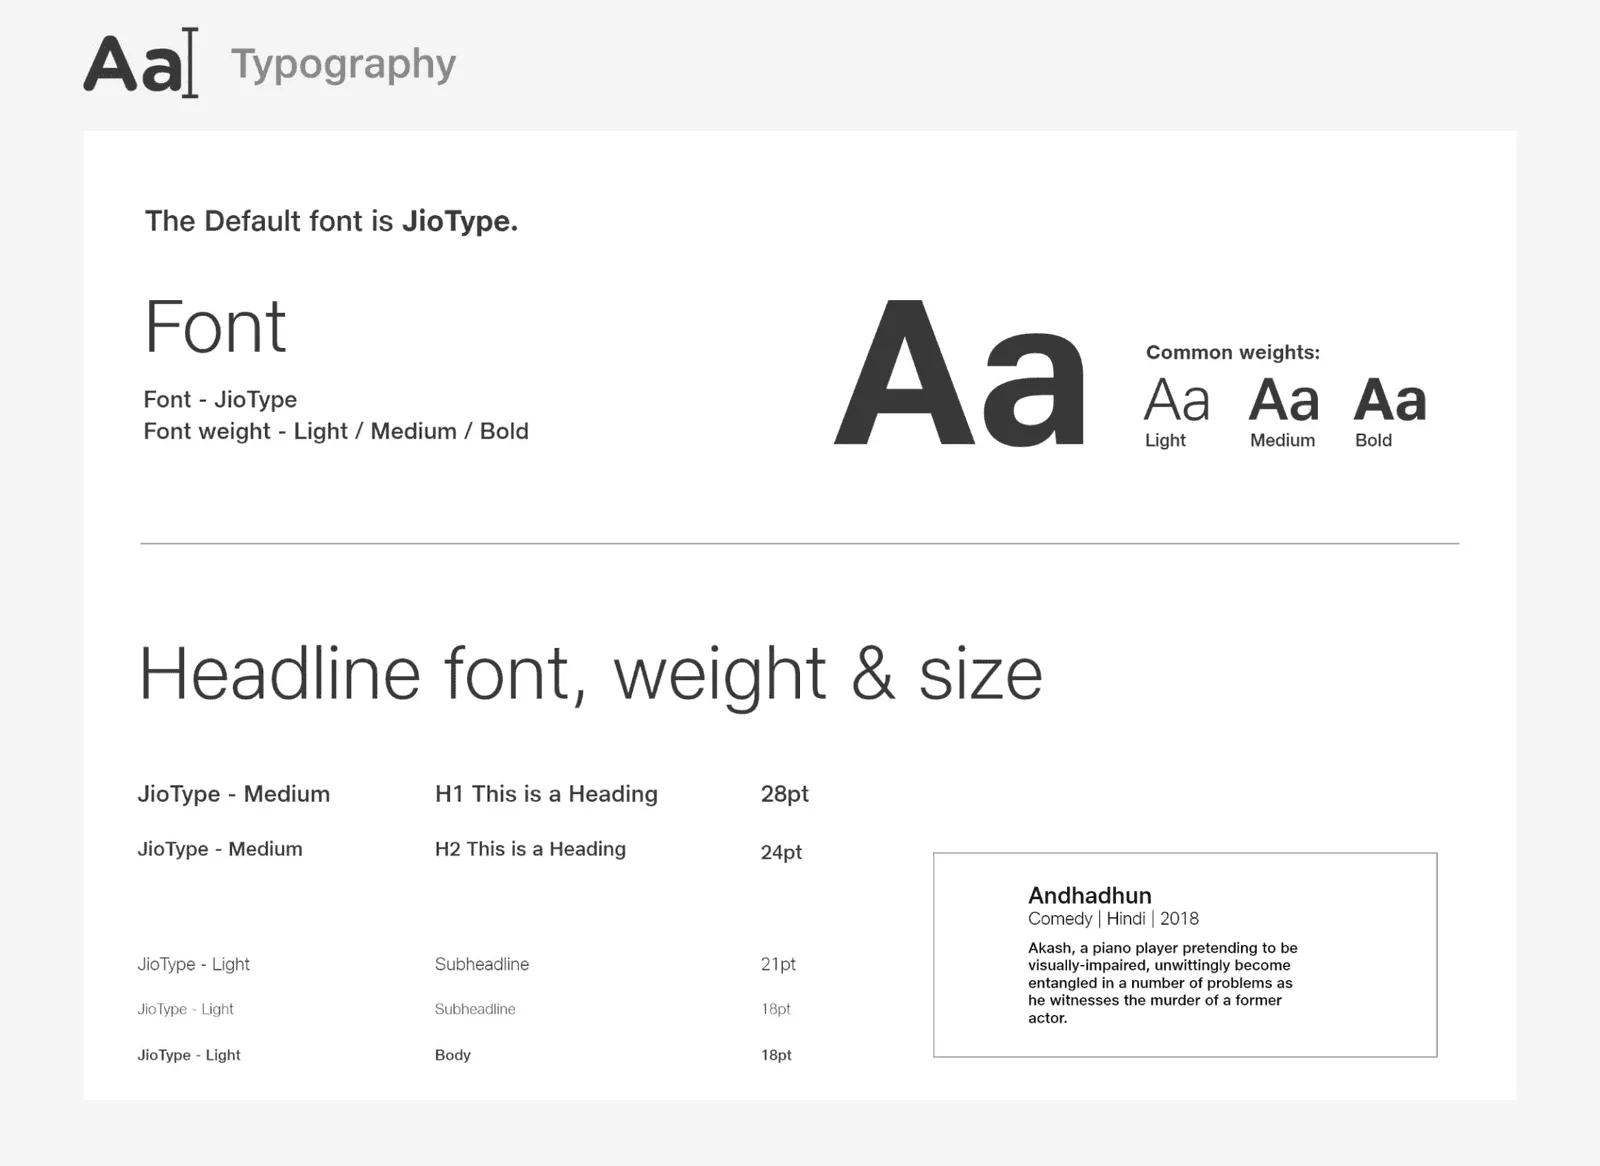This screenshot has height=1166, width=1600.
Task: Click 'JioType - Medium' in the H1 row
Action: [x=233, y=794]
